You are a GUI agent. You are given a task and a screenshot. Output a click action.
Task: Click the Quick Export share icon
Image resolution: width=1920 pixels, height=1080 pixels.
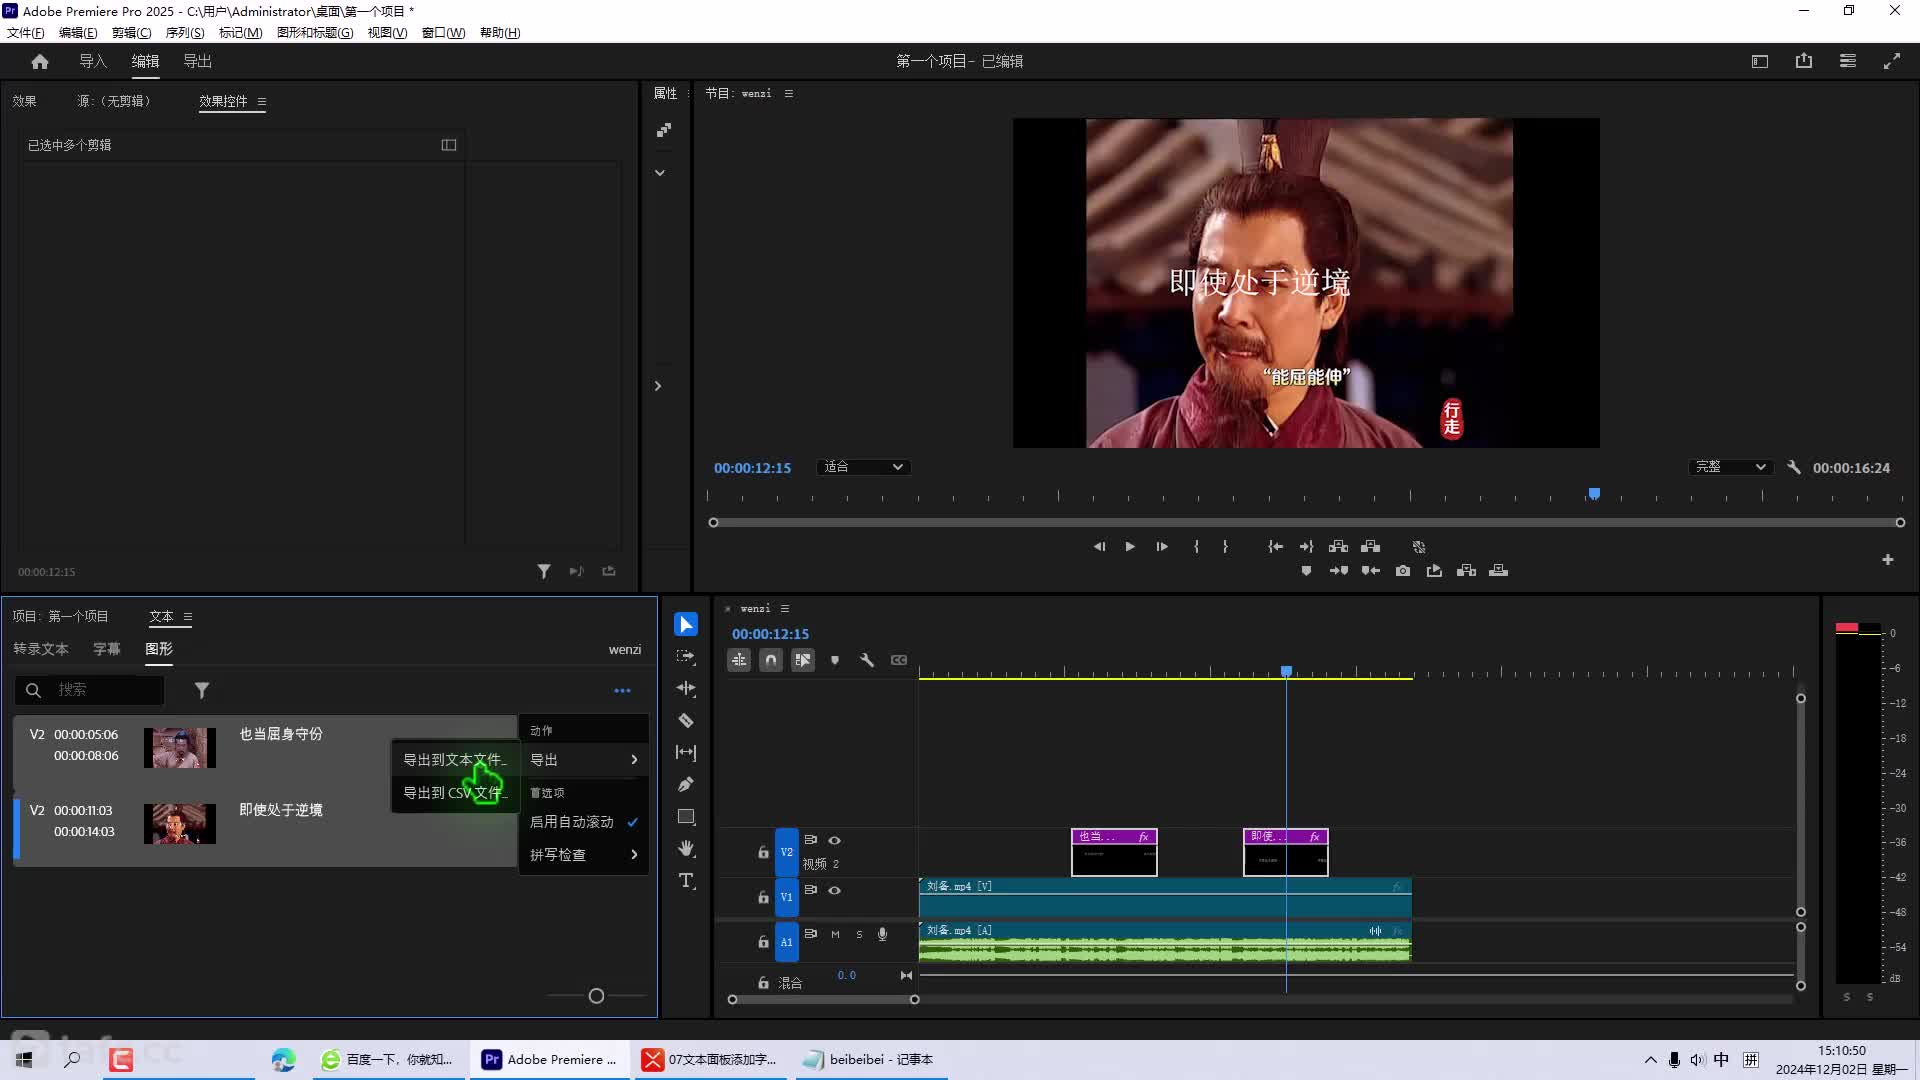click(x=1804, y=62)
